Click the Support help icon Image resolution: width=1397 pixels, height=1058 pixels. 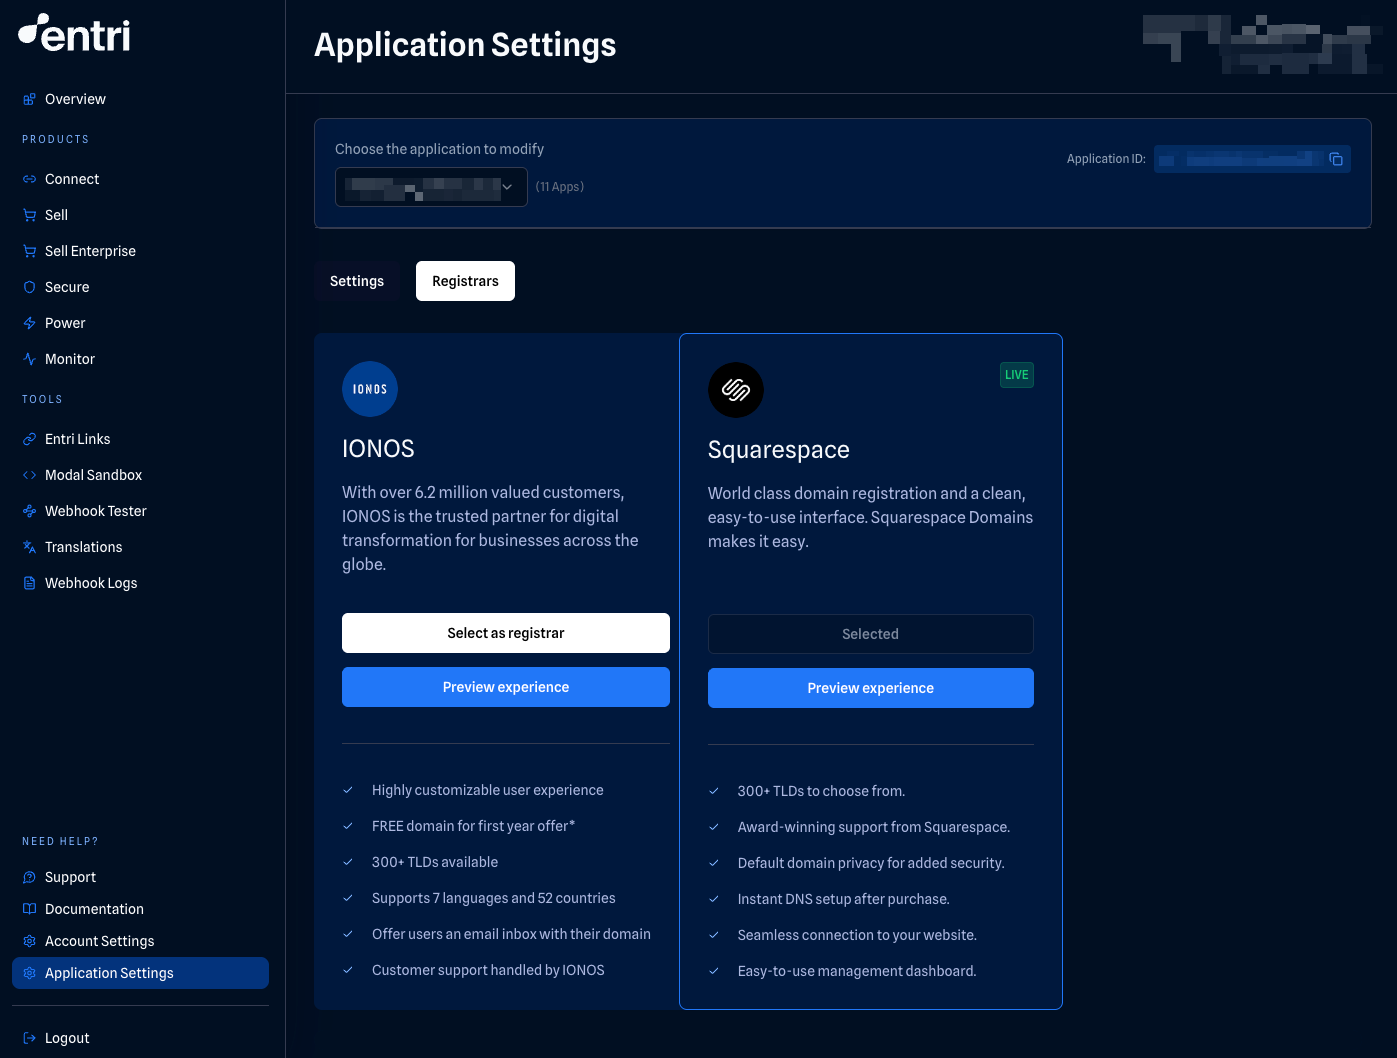pyautogui.click(x=30, y=877)
